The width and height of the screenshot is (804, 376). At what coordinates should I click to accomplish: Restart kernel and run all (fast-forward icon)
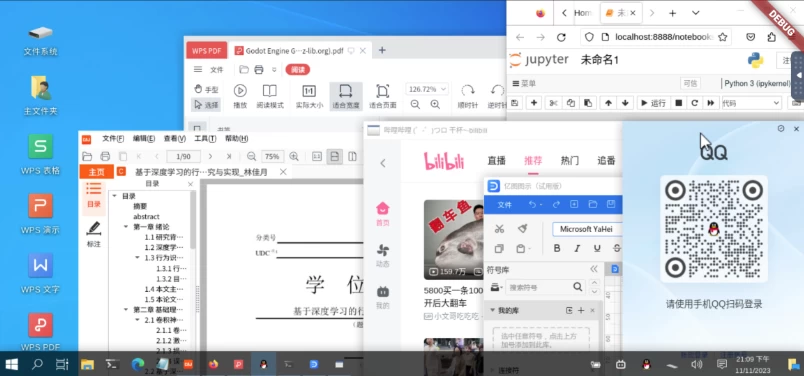point(711,103)
